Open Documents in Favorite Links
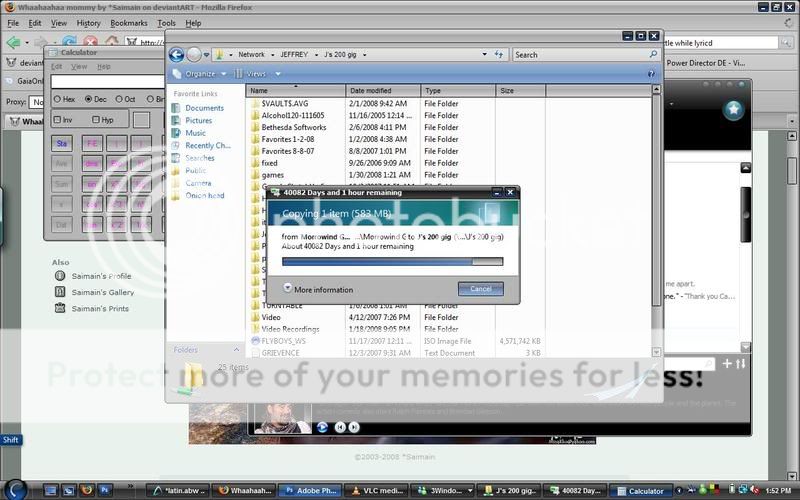 coord(203,108)
